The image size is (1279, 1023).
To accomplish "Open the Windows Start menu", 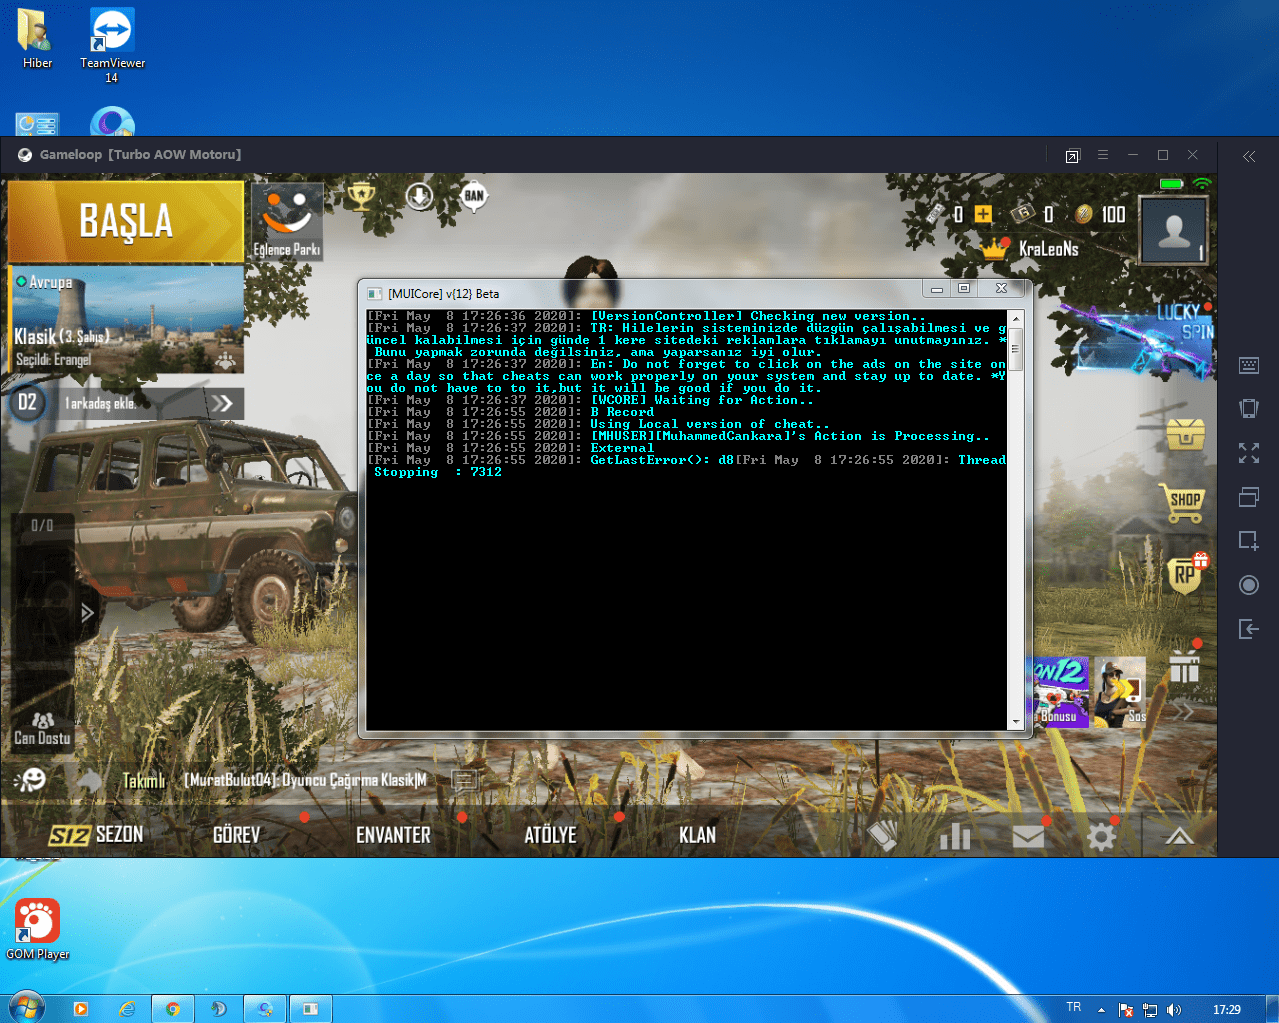I will point(26,1008).
